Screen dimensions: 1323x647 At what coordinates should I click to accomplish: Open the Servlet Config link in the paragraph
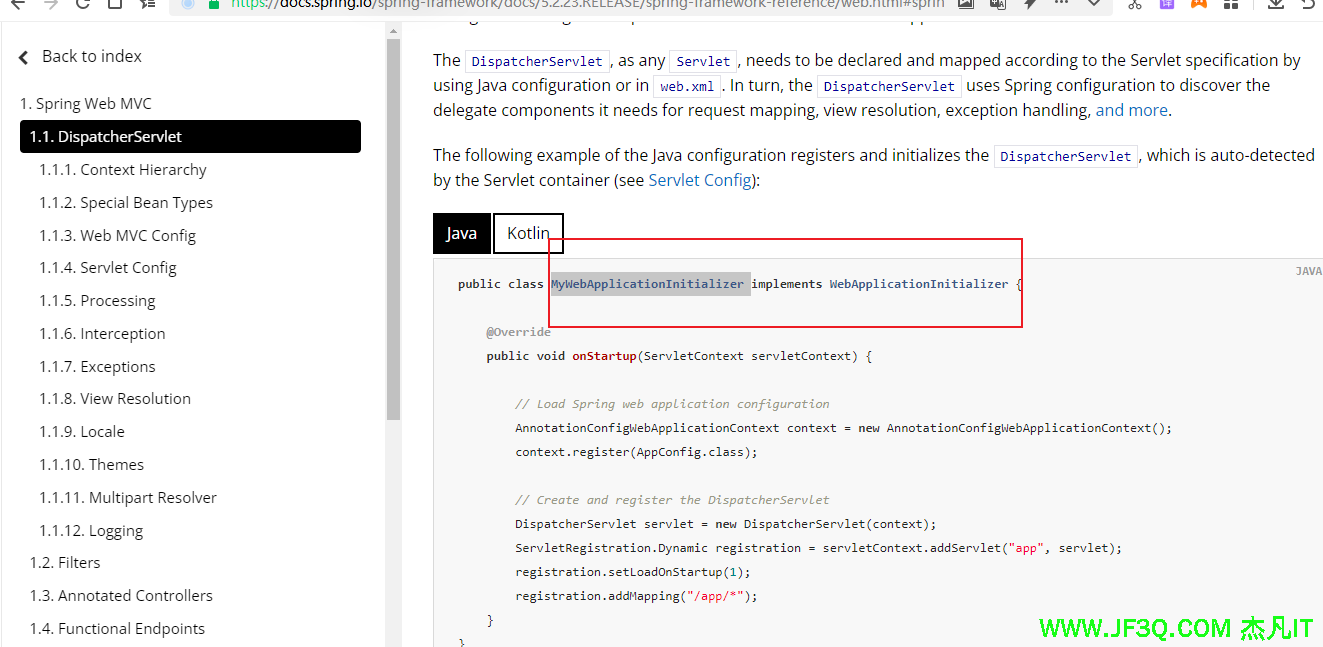700,180
